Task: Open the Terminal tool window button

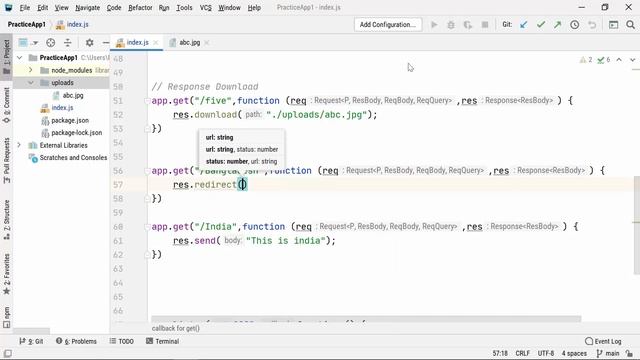Action: click(162, 341)
